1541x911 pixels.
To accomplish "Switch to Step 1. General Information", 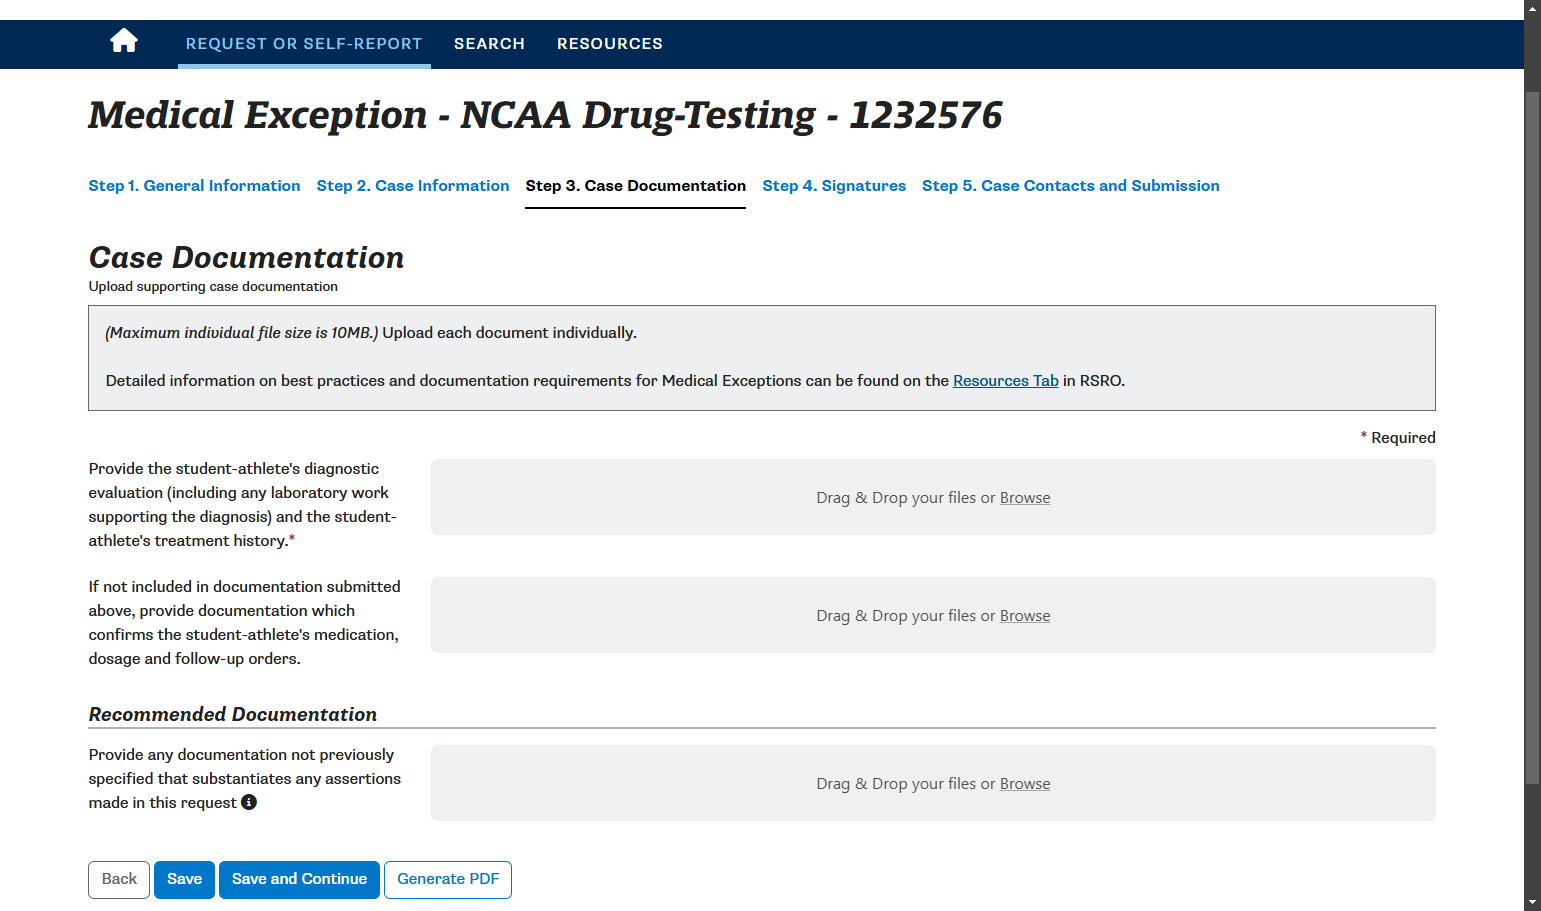I will coord(194,186).
